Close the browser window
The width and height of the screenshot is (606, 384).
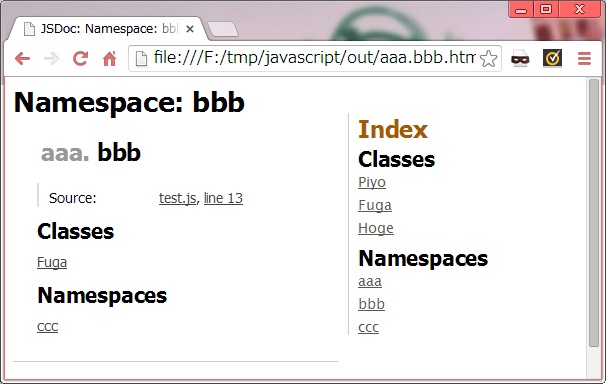[x=579, y=9]
